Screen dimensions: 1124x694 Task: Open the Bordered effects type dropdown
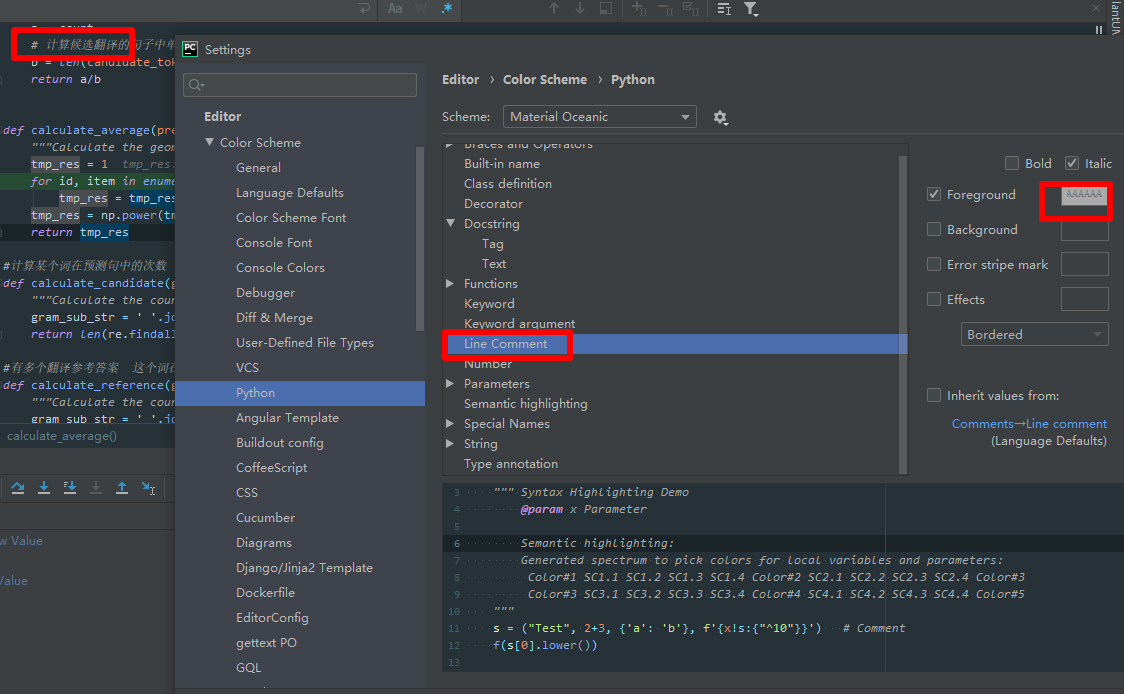1034,334
